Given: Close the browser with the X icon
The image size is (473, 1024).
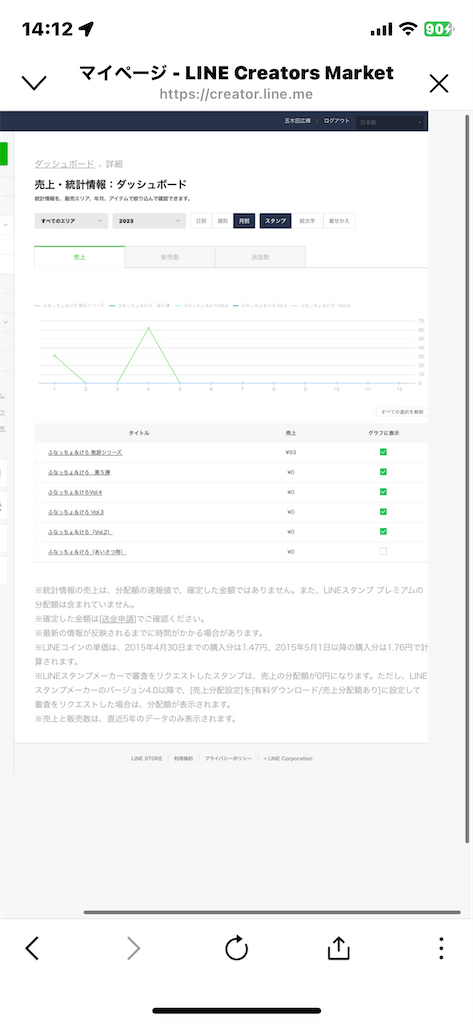Looking at the screenshot, I should [x=438, y=83].
